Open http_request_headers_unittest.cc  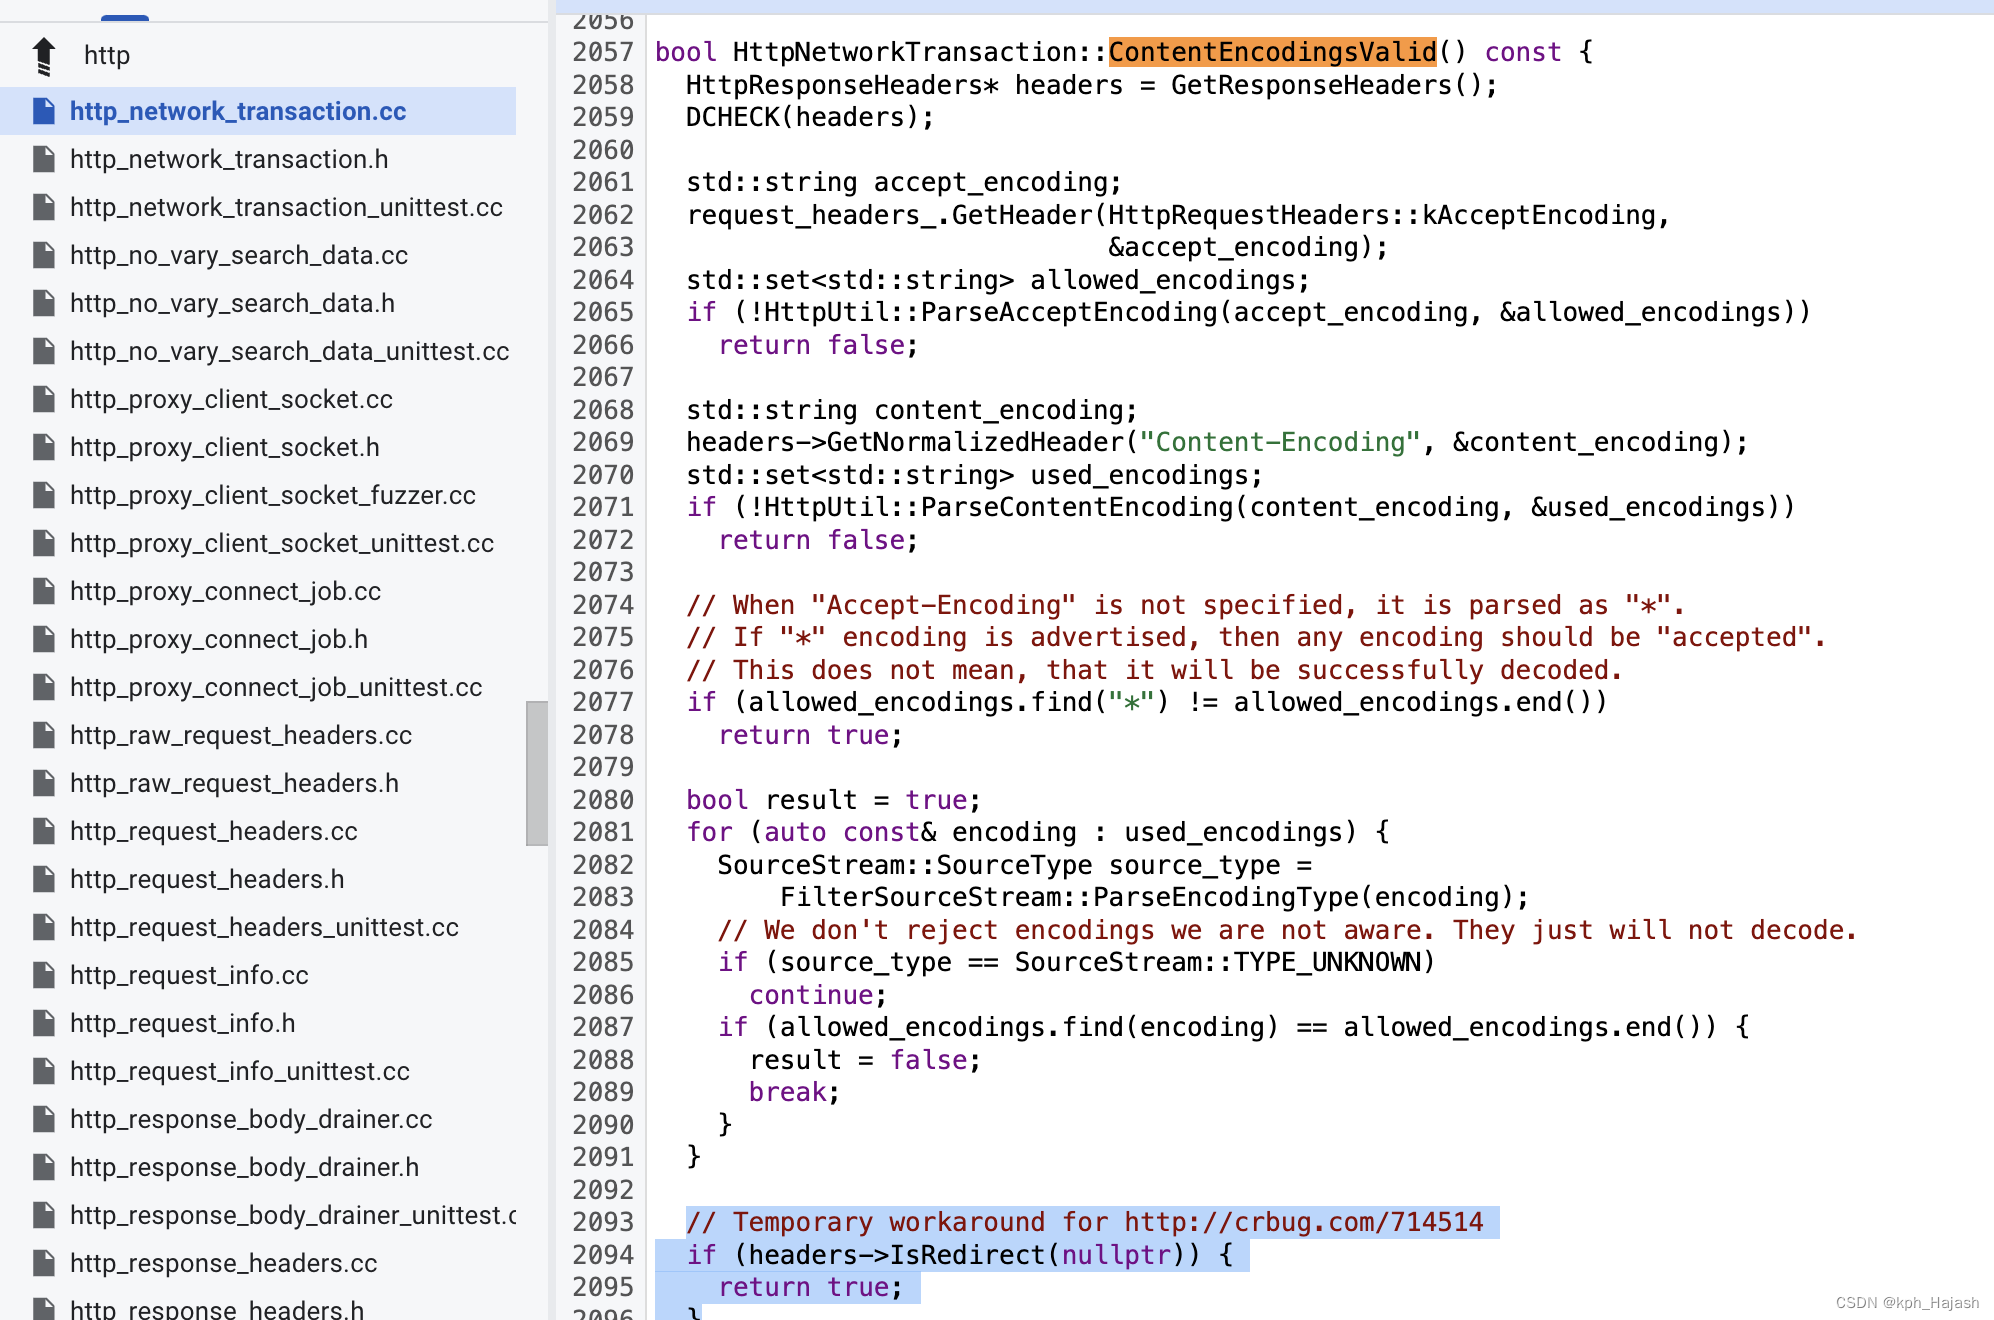tap(264, 927)
